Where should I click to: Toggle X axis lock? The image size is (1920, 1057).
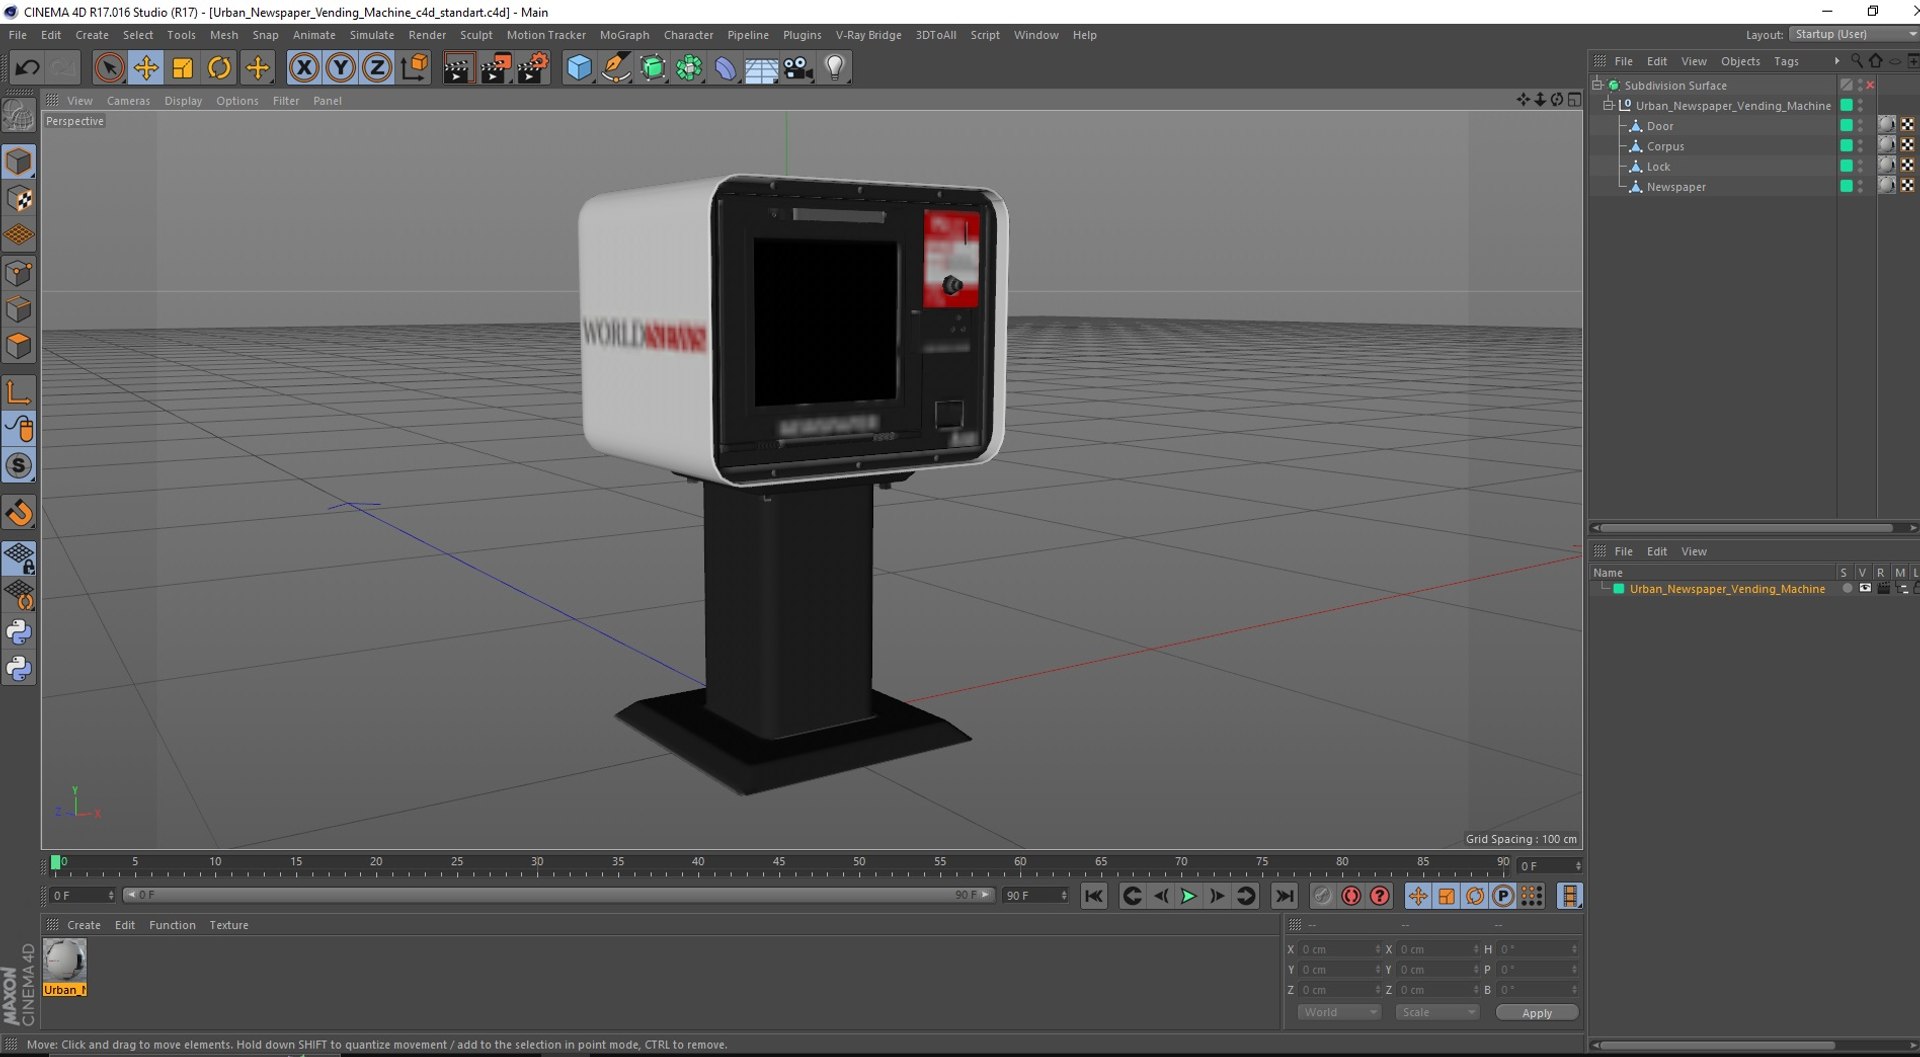tap(304, 68)
